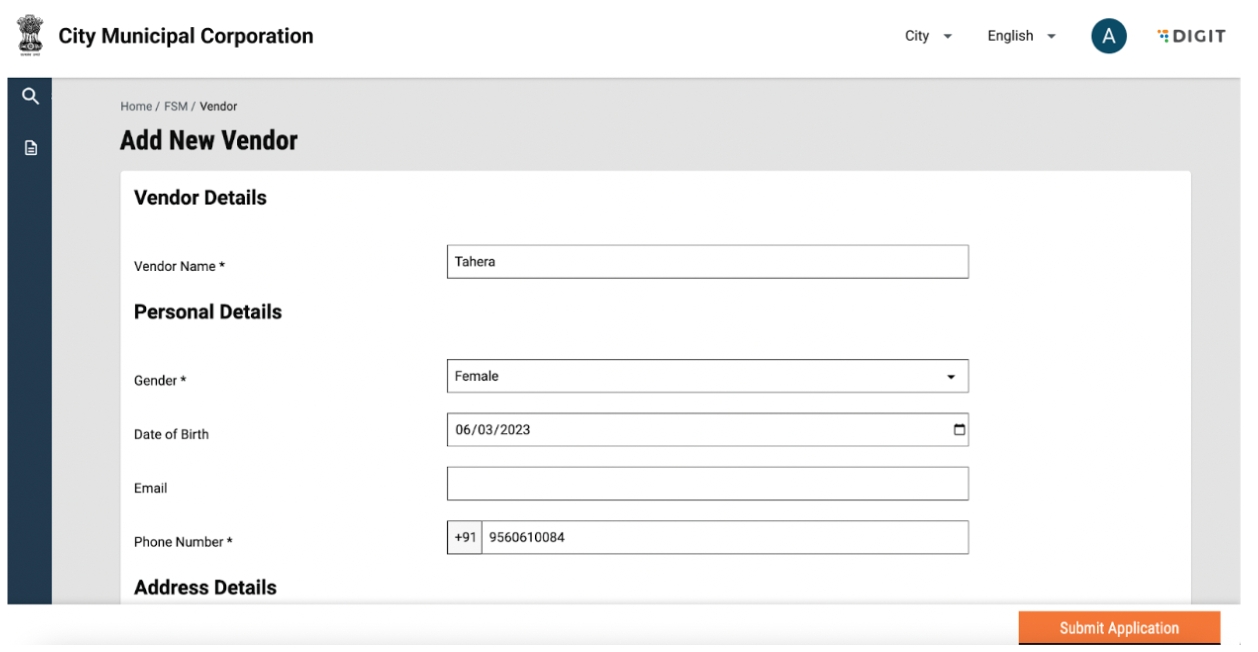This screenshot has height=652, width=1258.
Task: Click the +91 country code prefix
Action: [465, 537]
